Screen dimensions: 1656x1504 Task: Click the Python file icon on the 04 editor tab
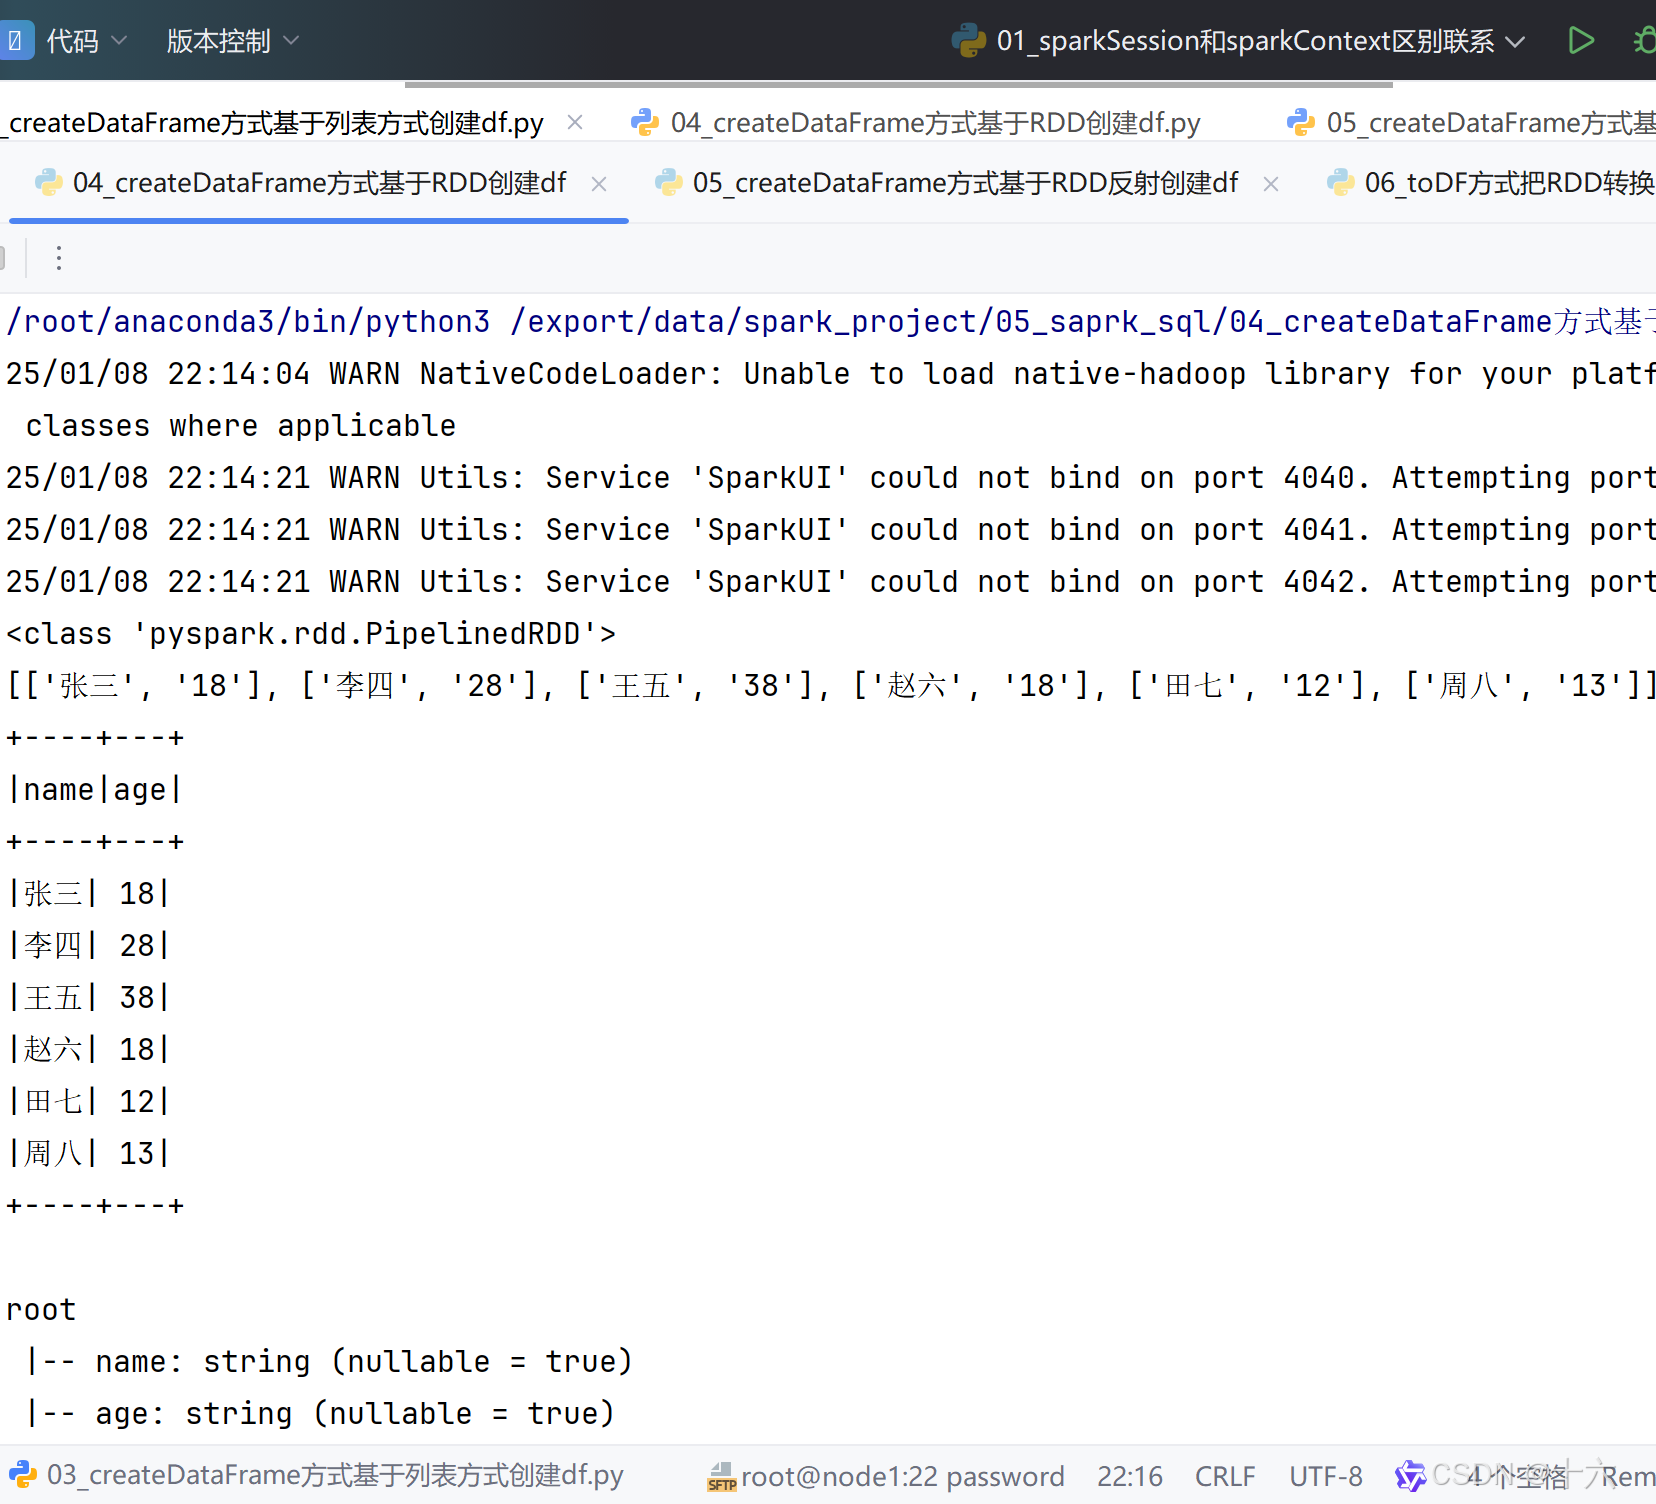click(x=645, y=123)
